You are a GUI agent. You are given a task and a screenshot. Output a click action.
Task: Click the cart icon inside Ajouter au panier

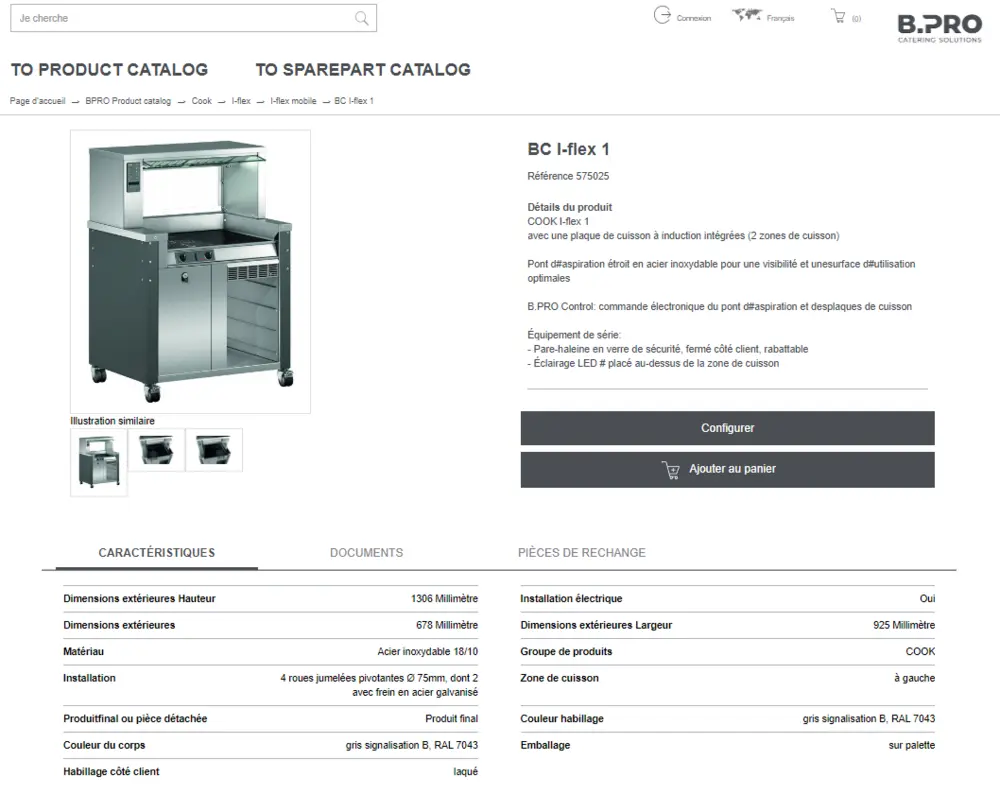(669, 469)
